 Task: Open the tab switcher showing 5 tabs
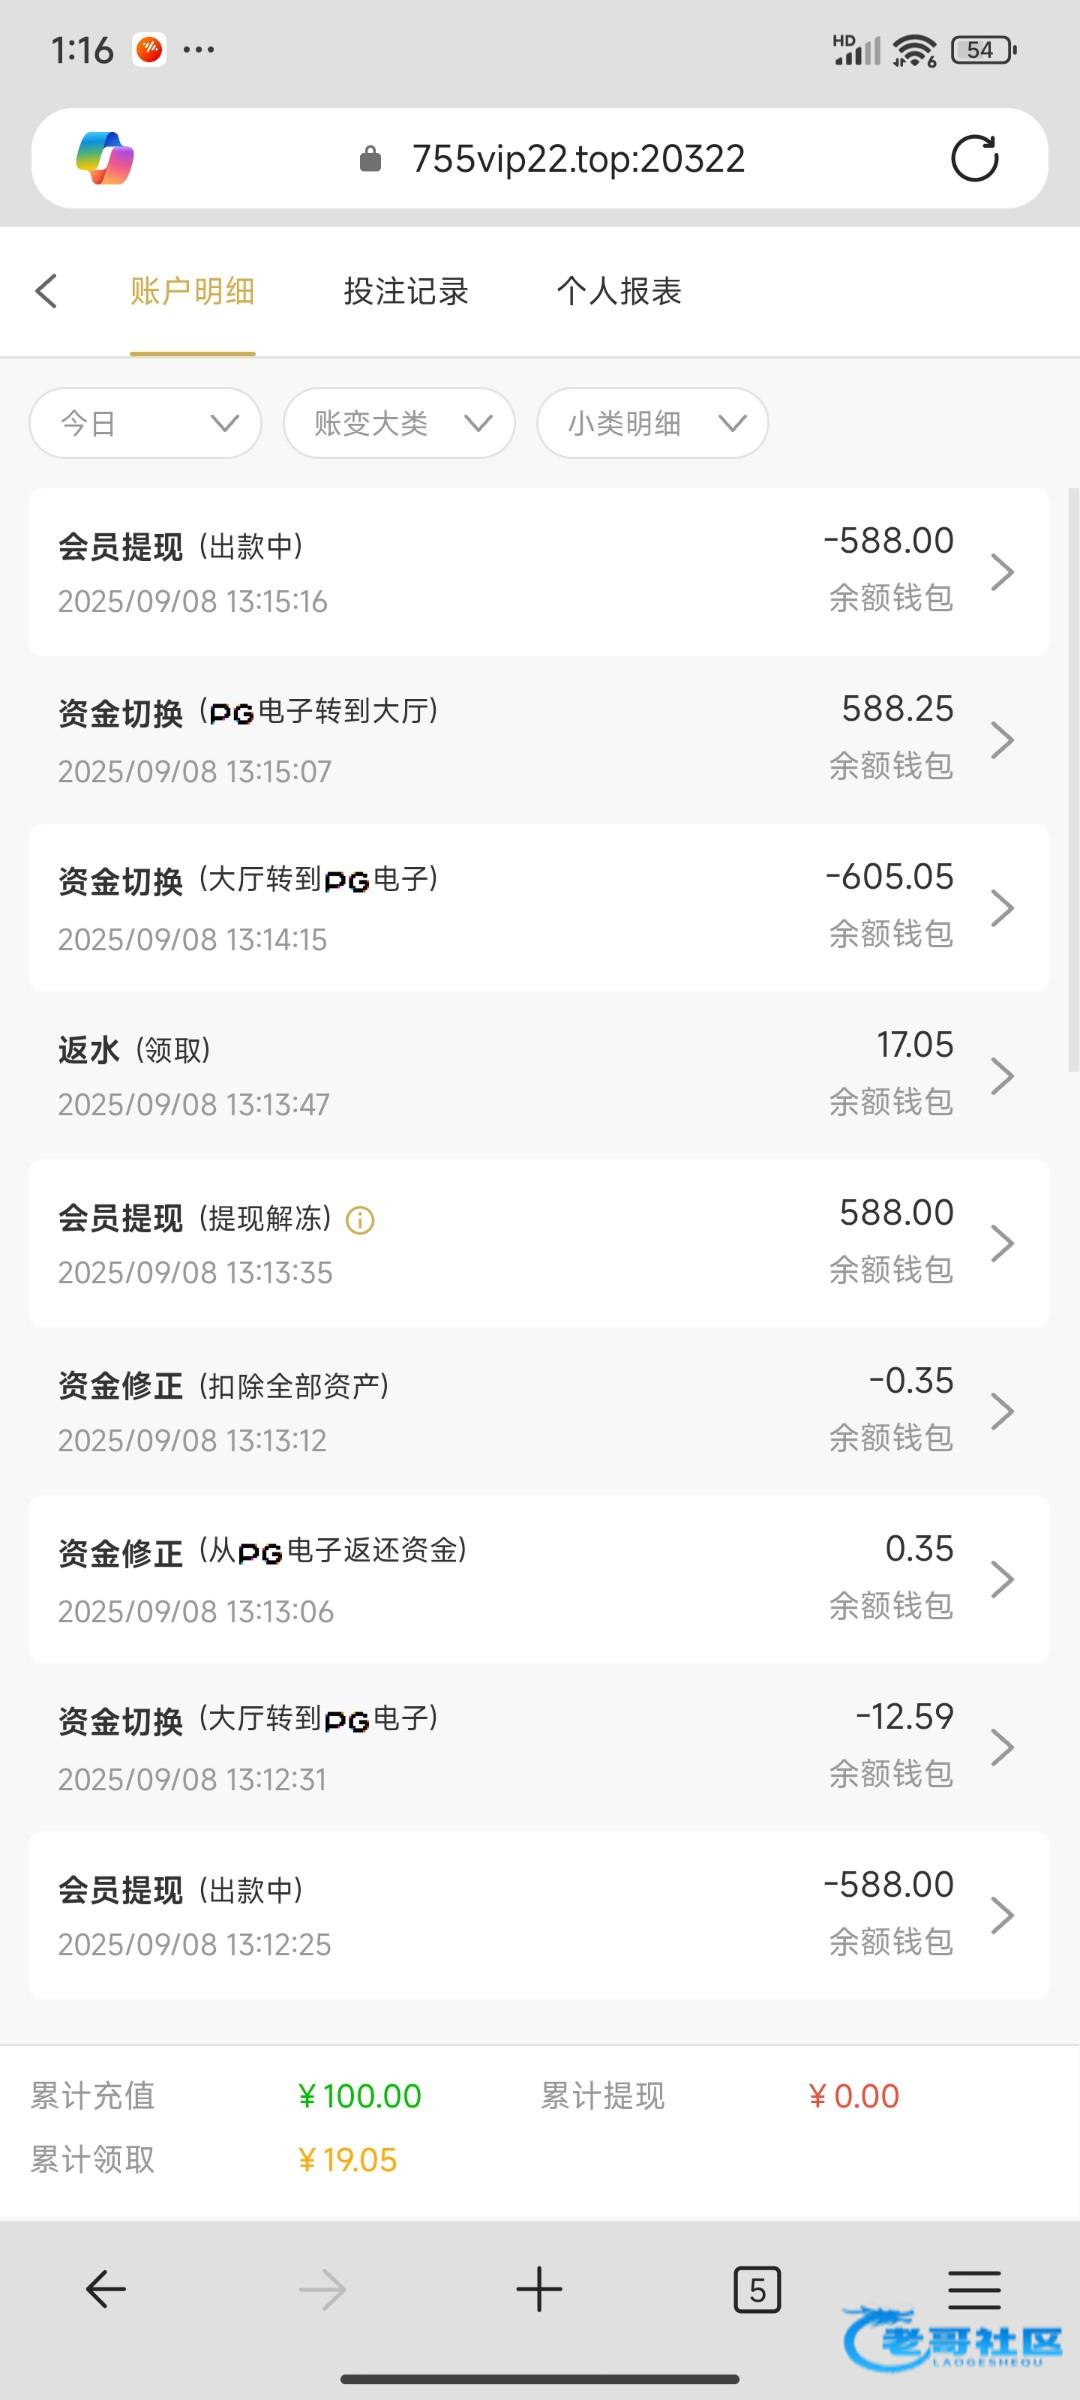click(757, 2289)
